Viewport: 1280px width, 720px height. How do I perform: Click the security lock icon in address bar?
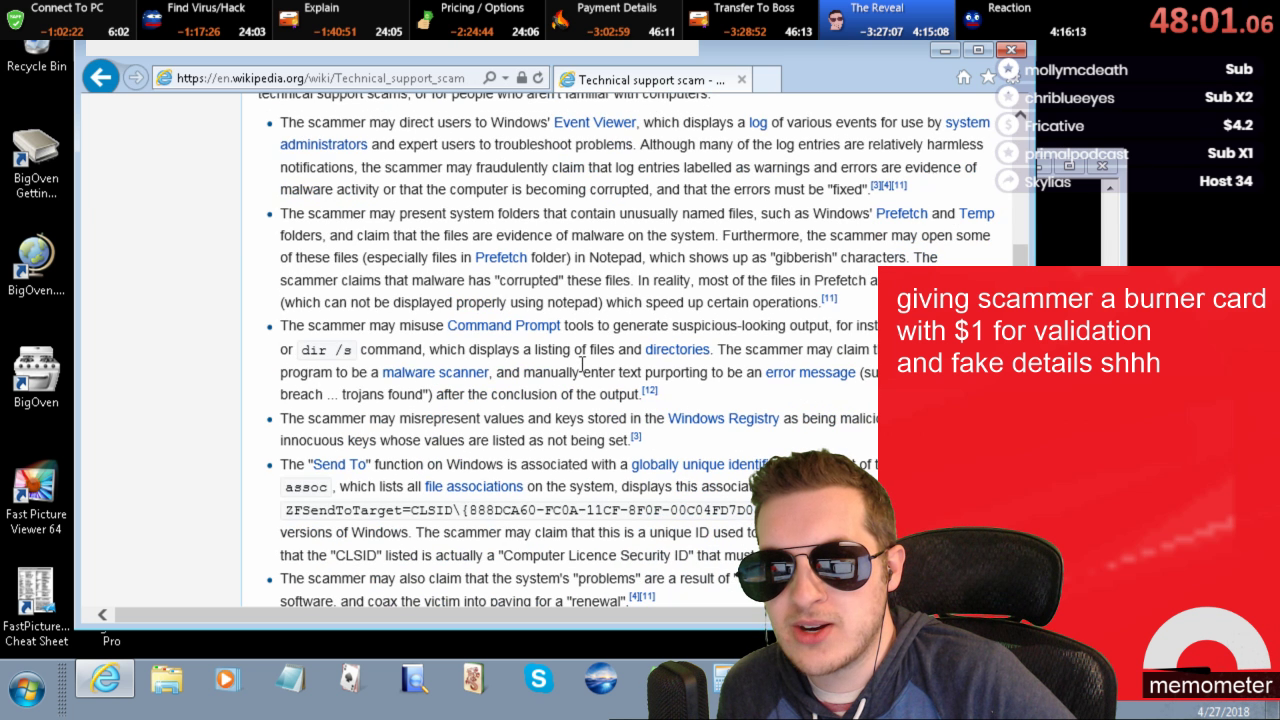pyautogui.click(x=520, y=78)
